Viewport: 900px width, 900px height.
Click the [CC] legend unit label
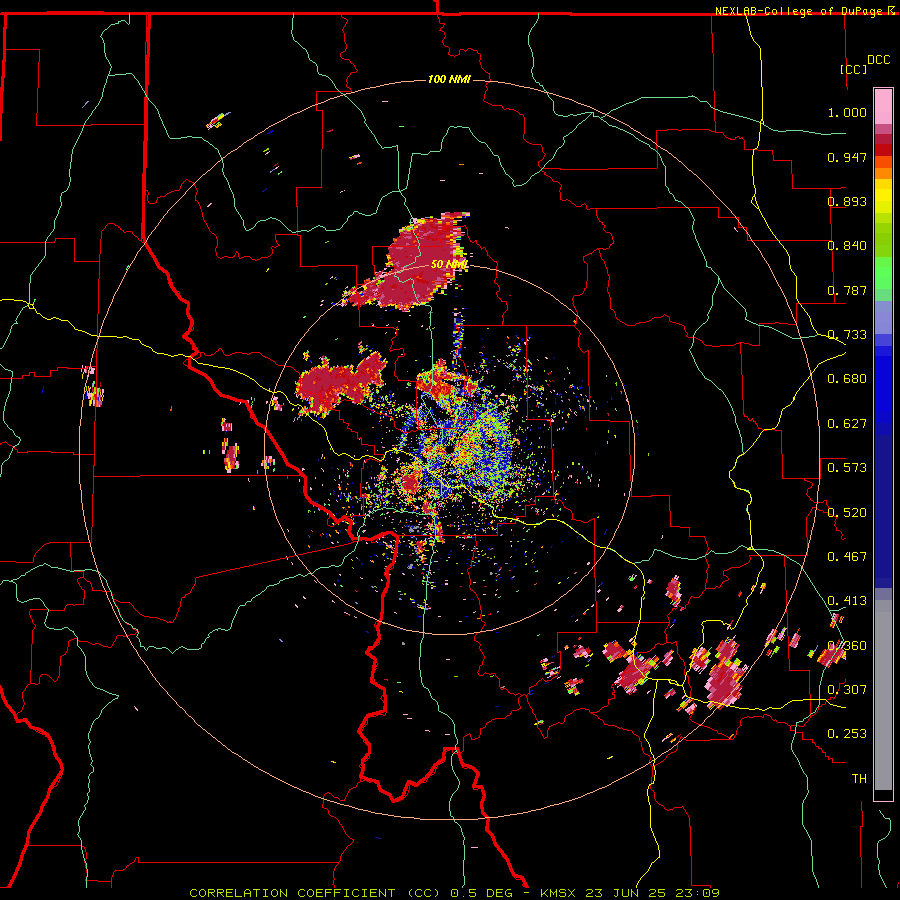pos(853,69)
